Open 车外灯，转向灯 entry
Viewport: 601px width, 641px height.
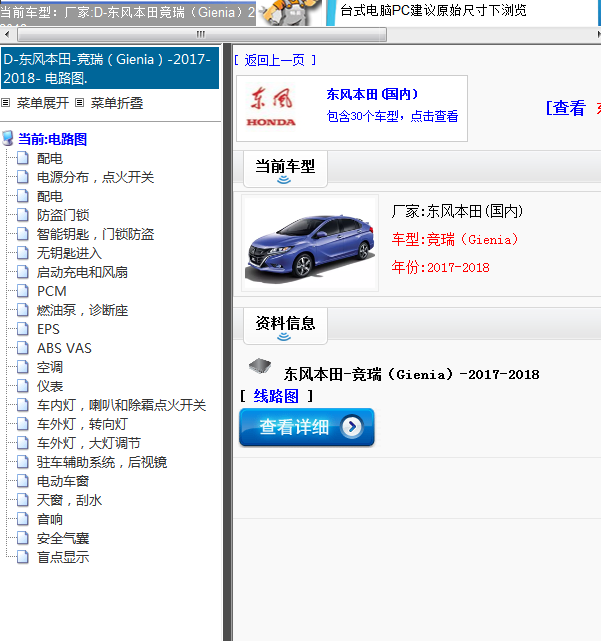pos(82,424)
